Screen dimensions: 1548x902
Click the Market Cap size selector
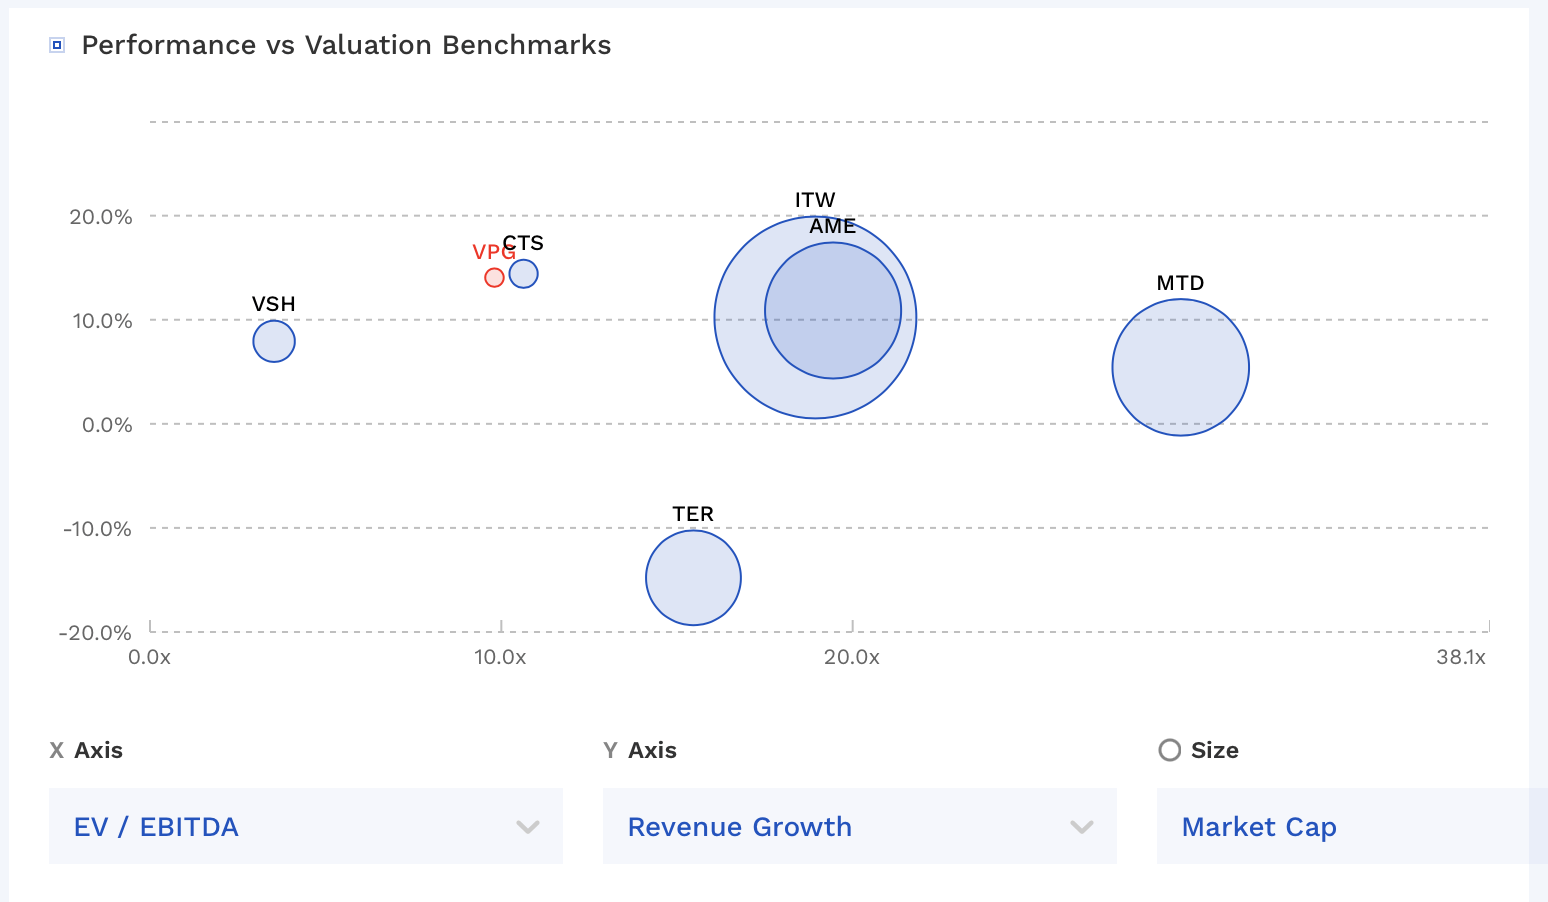(x=1259, y=826)
